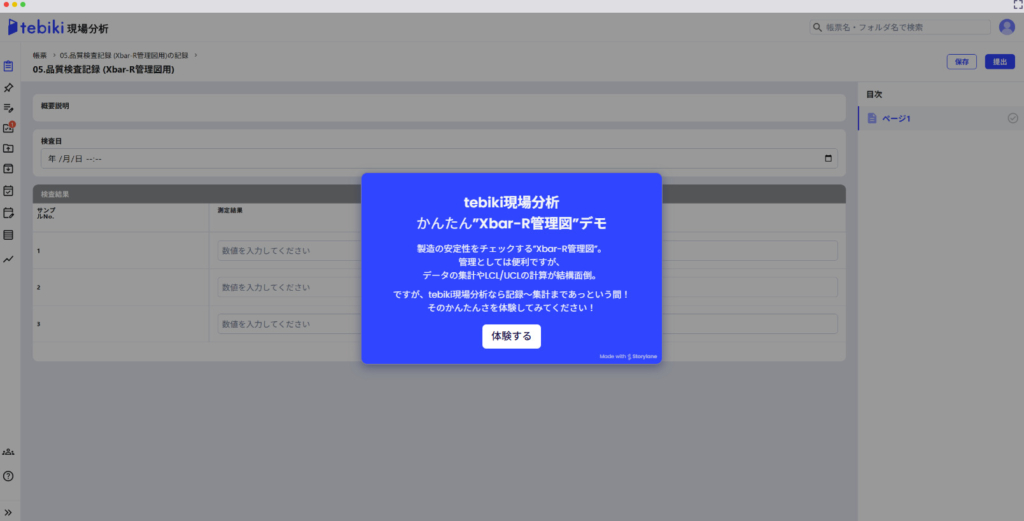
Task: Click the help question mark icon
Action: click(x=9, y=476)
